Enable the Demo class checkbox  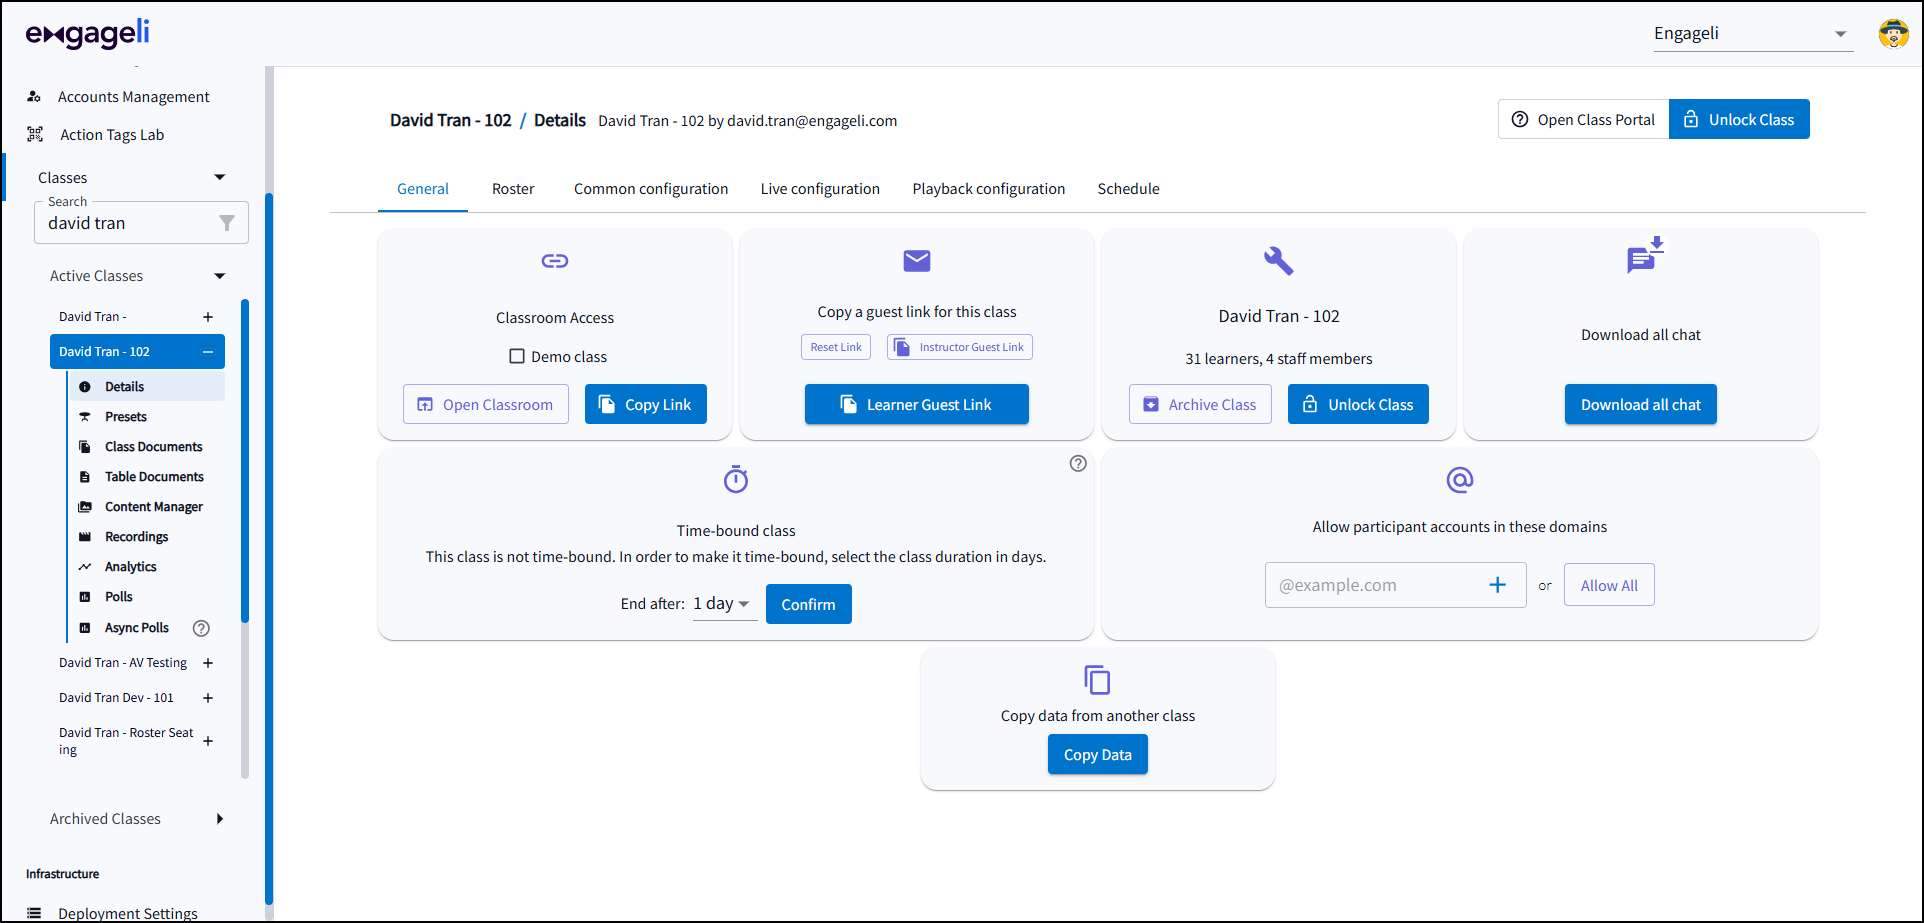click(517, 357)
